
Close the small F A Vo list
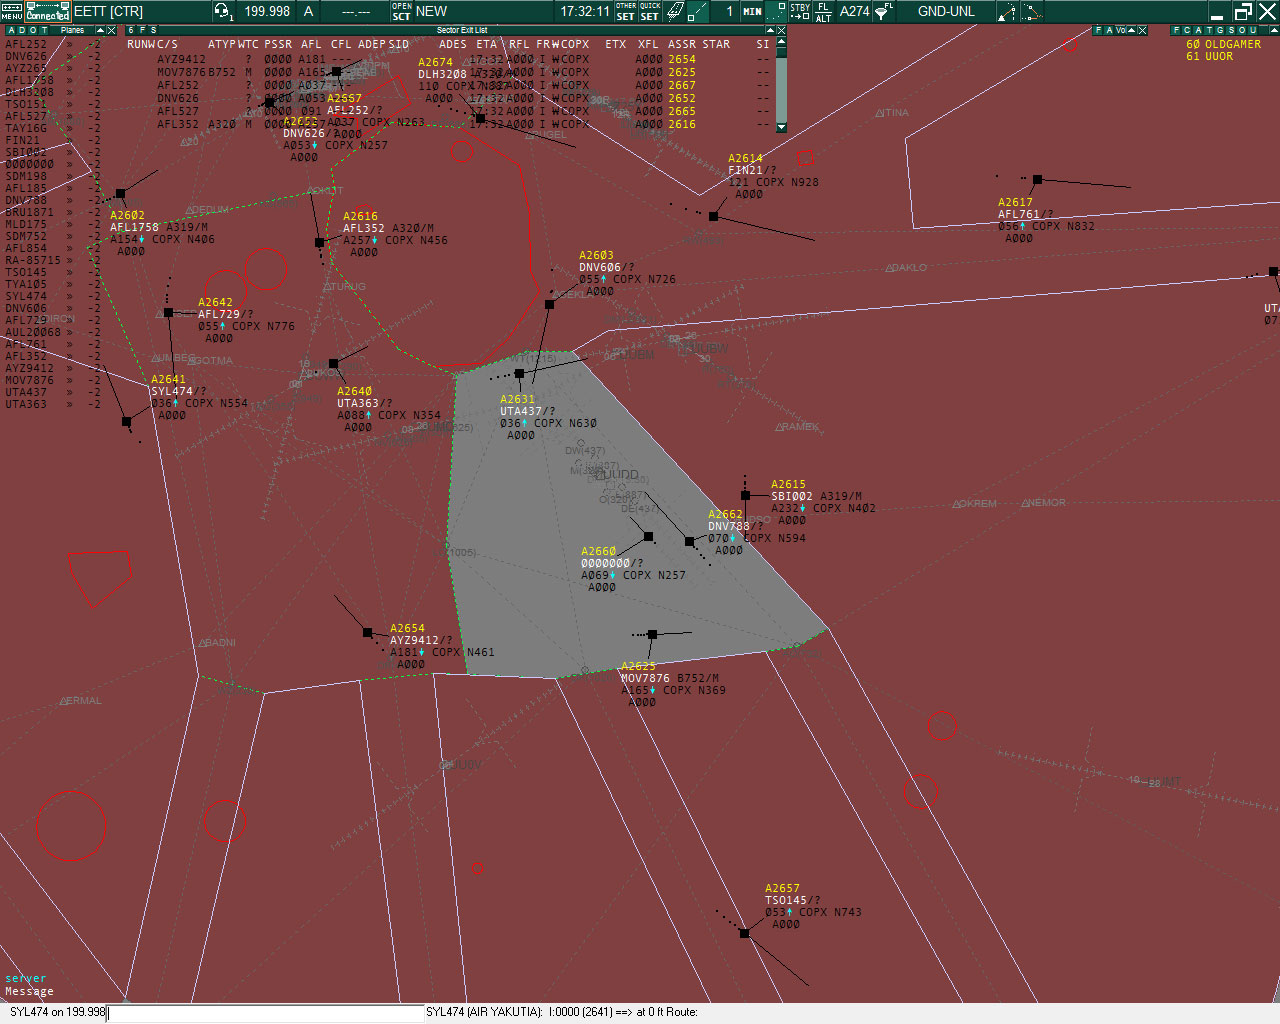1143,30
